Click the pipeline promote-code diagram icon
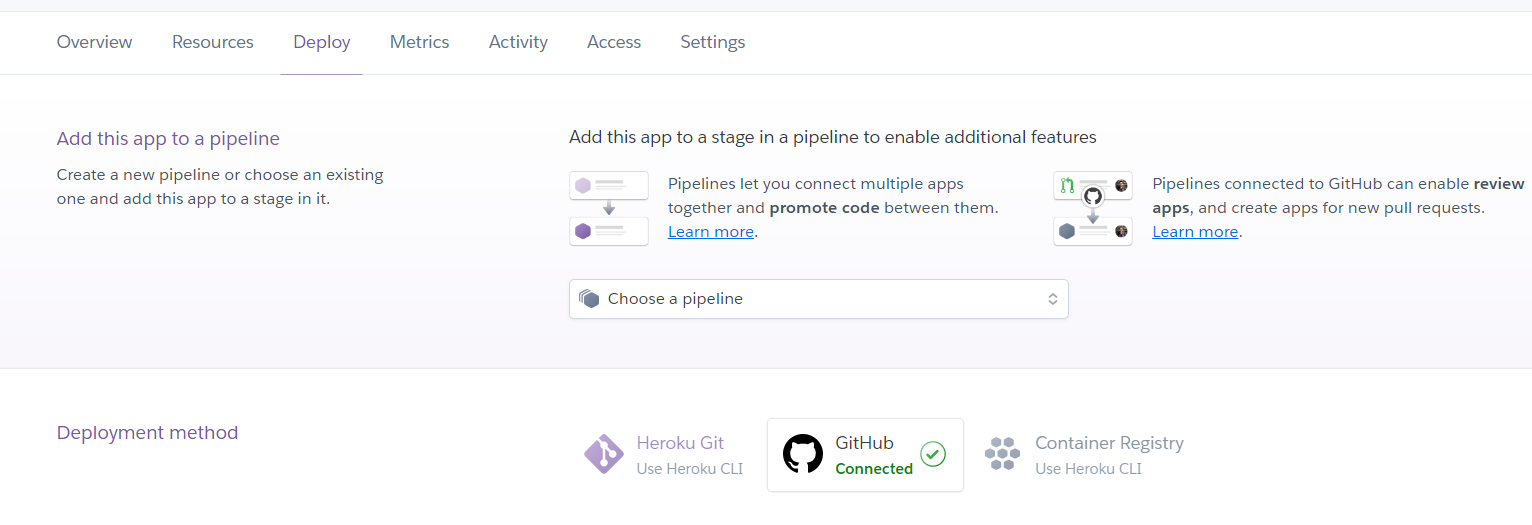The width and height of the screenshot is (1532, 525). coord(609,208)
